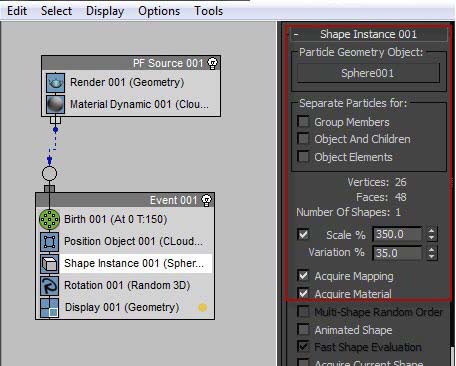Click the Vertices: 26 readout

coord(377,182)
